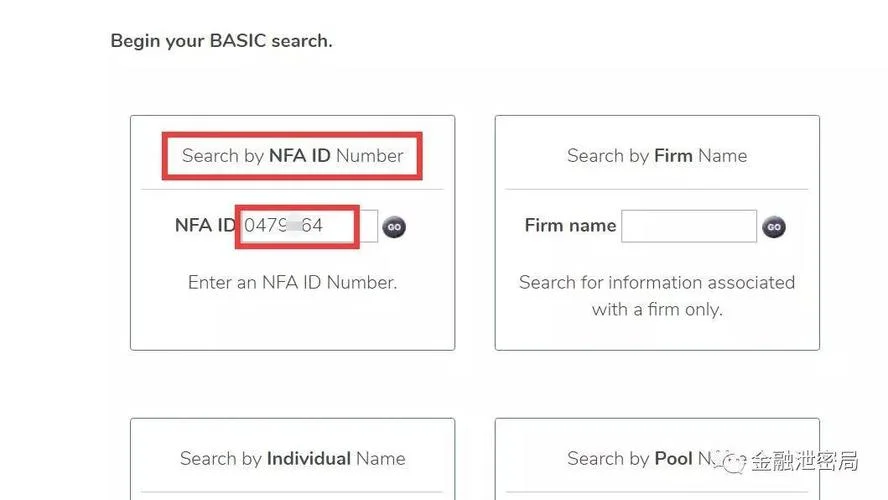Screen dimensions: 888x500
Task: Focus the Firm name input field
Action: (x=689, y=226)
